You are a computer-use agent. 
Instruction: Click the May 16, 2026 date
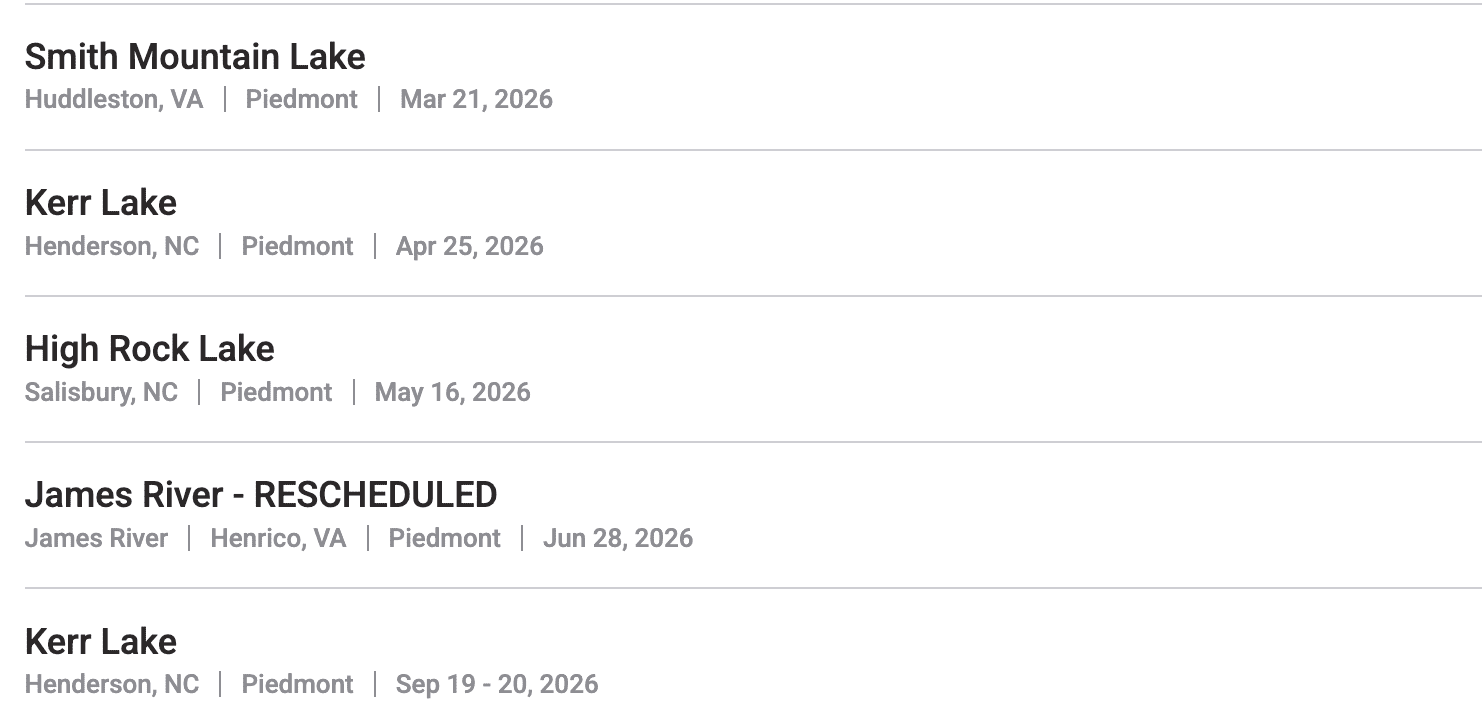pos(453,392)
